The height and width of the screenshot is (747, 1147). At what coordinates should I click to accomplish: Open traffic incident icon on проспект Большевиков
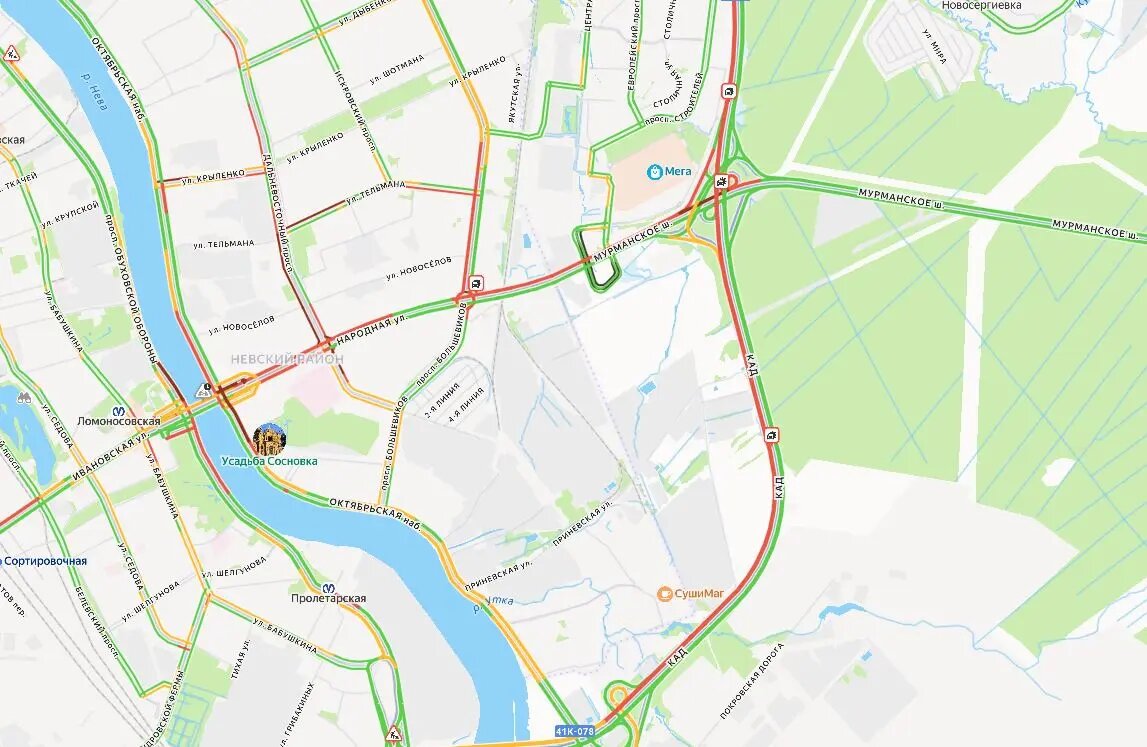[476, 284]
